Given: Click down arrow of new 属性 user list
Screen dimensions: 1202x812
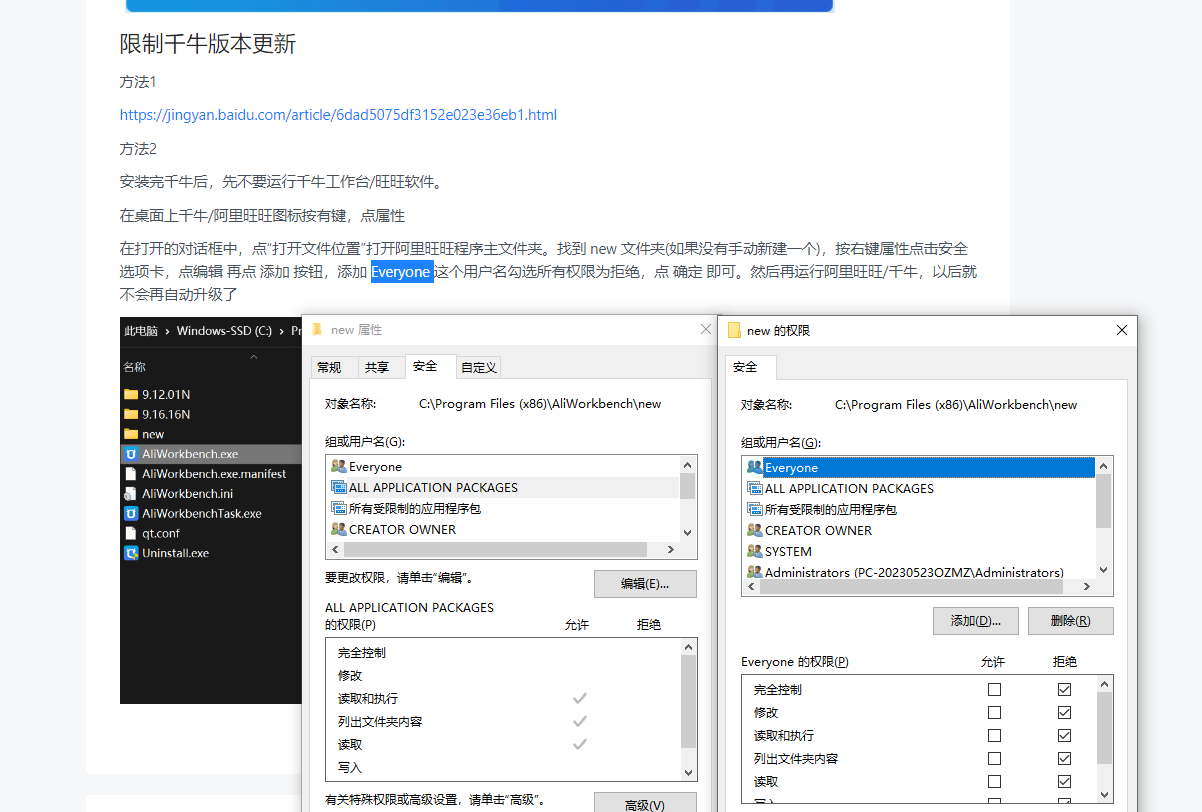Looking at the screenshot, I should click(687, 533).
